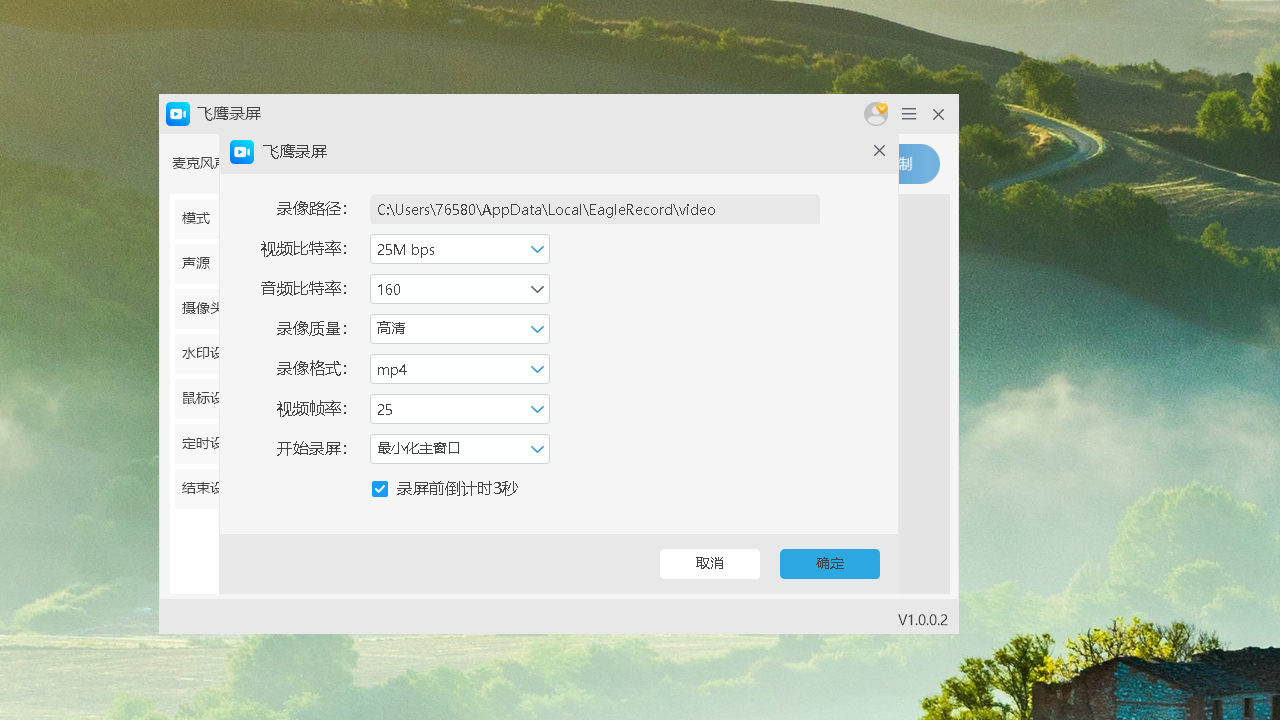1280x720 pixels.
Task: Select the 摄像头 sidebar item
Action: tap(197, 307)
